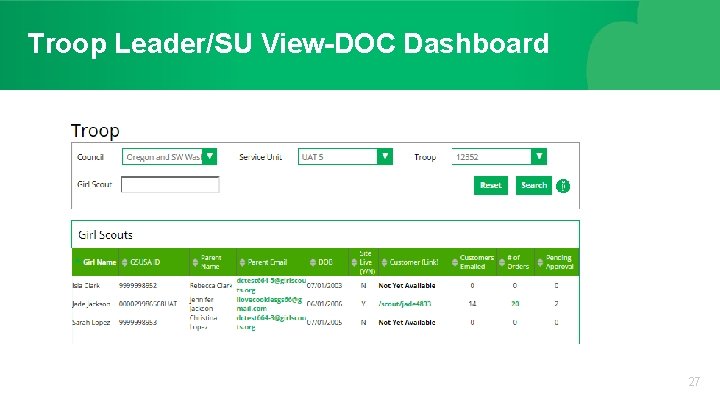The image size is (720, 405).
Task: Sort by the Pending Approval column icon
Action: 540,262
